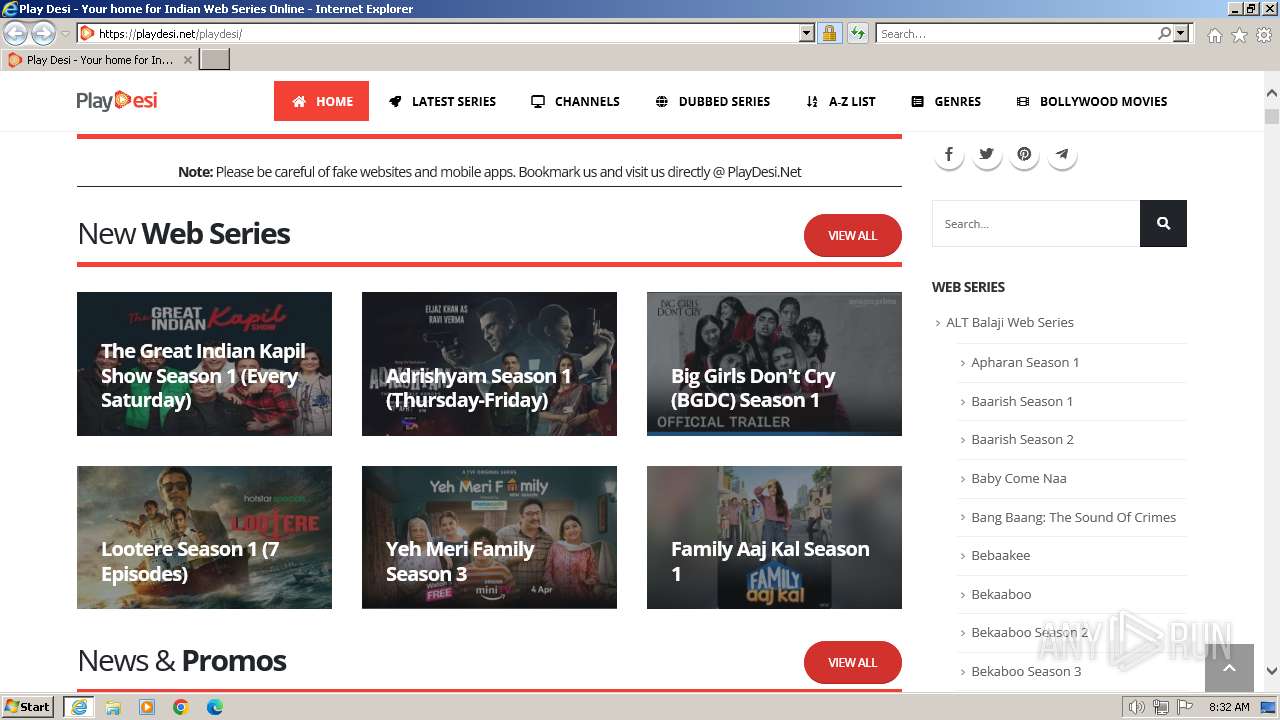
Task: Open Apharan Season 1 link
Action: (x=1025, y=362)
